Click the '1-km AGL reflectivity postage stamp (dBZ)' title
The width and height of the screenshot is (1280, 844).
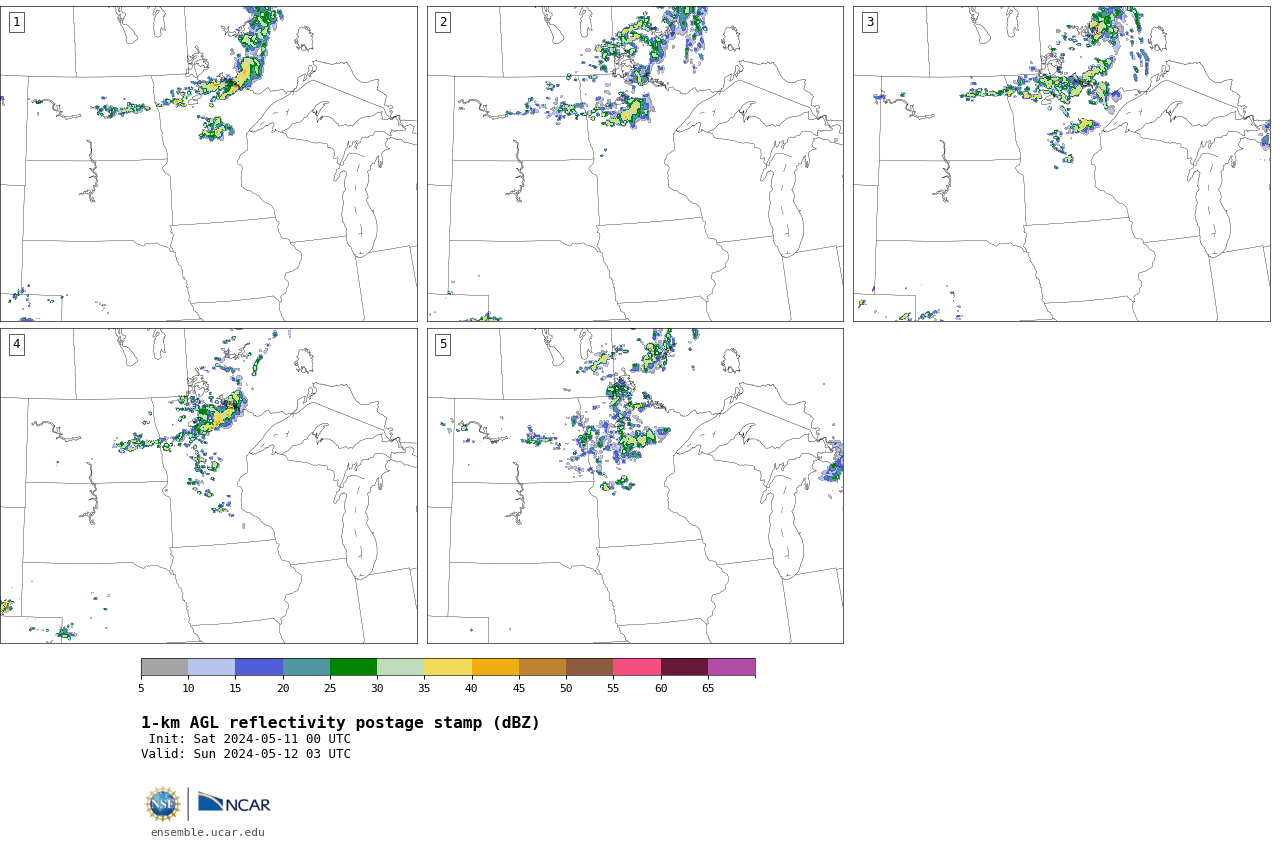coord(340,723)
